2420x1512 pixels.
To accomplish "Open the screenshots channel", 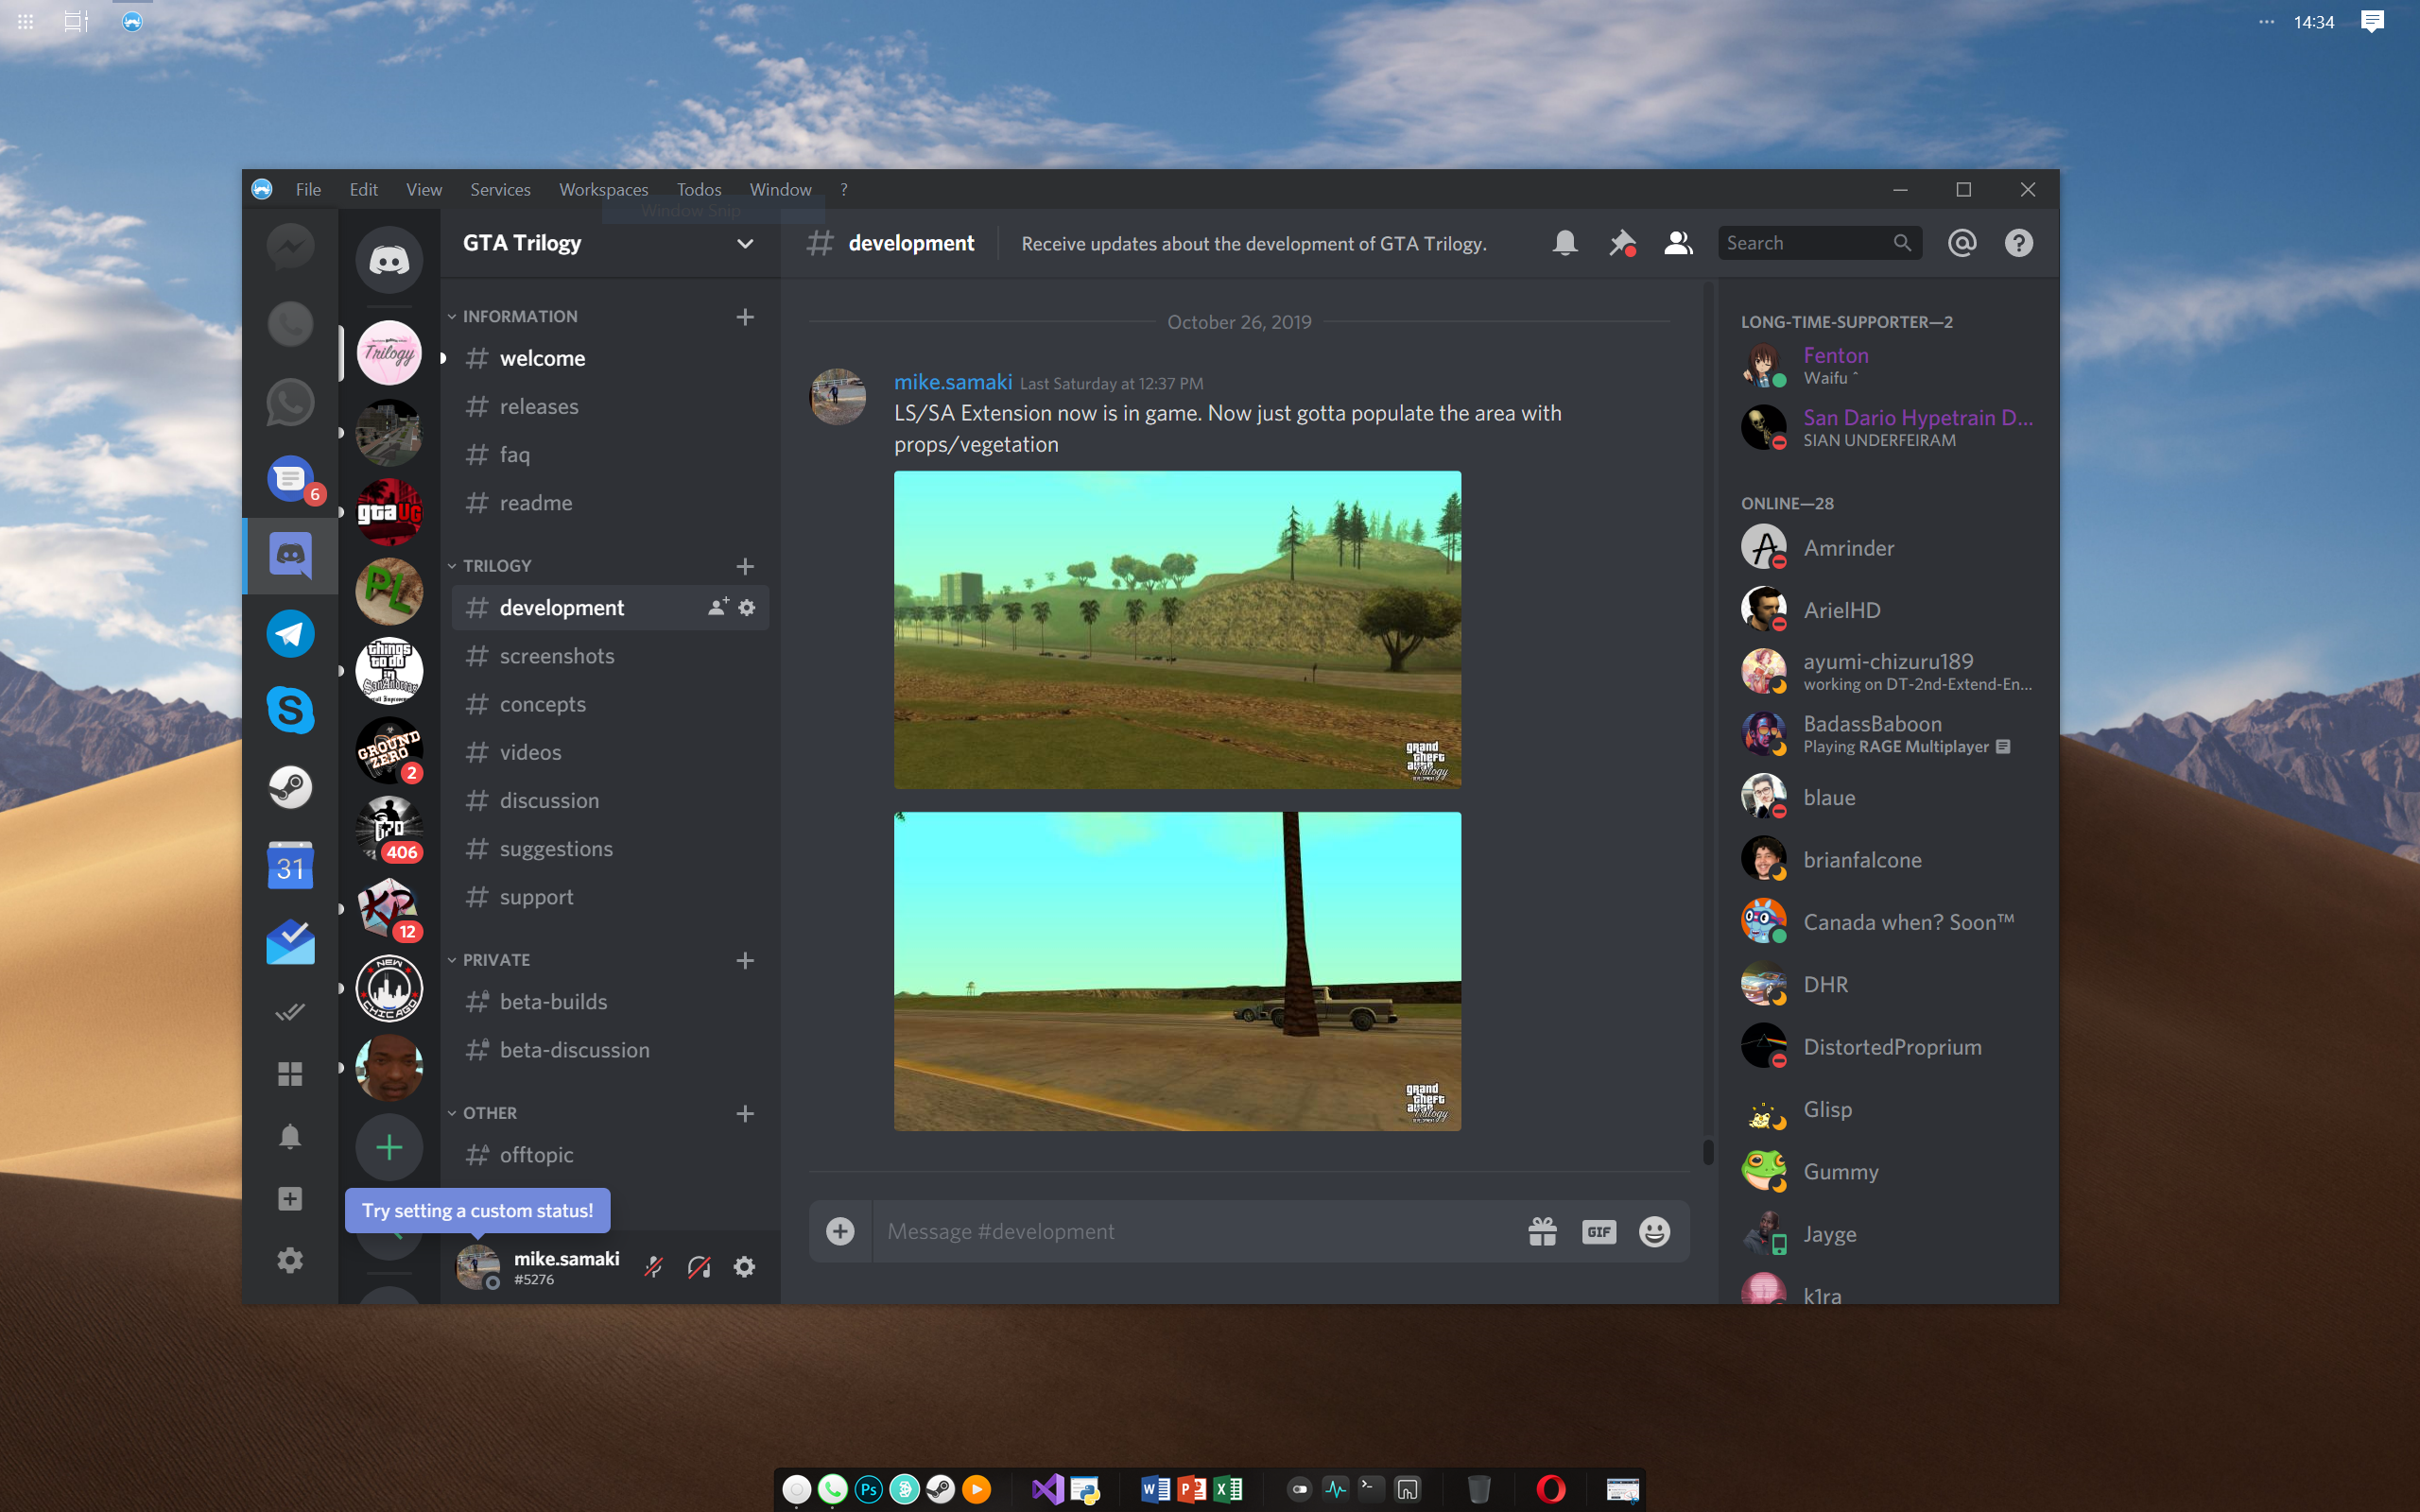I will click(x=557, y=656).
